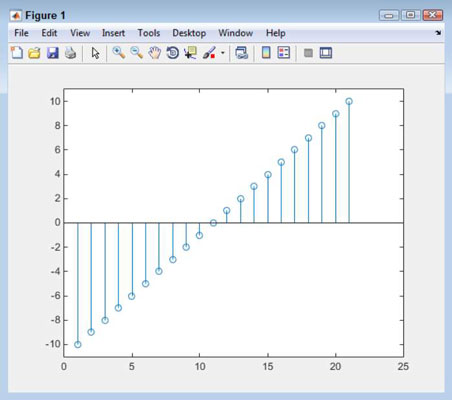Open a file with the folder icon
452x400 pixels.
click(34, 53)
